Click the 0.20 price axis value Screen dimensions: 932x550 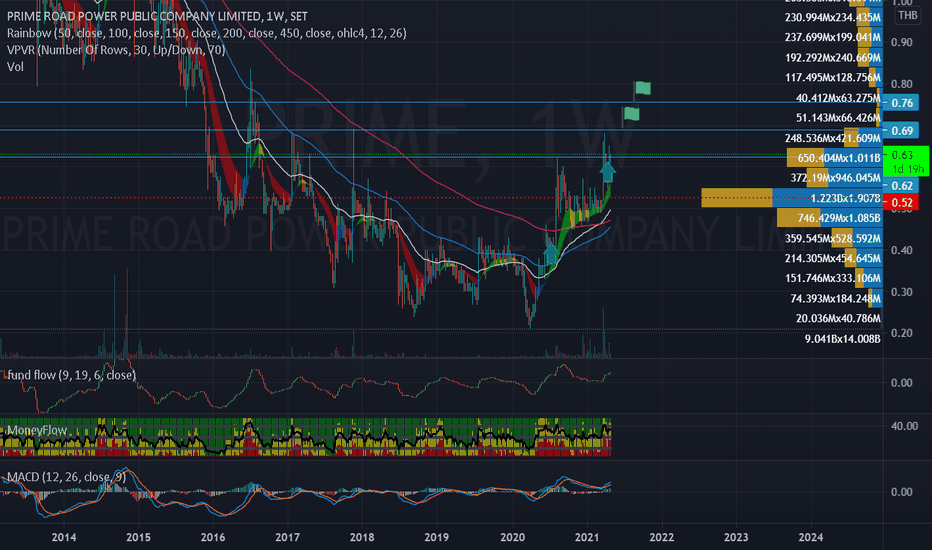902,333
